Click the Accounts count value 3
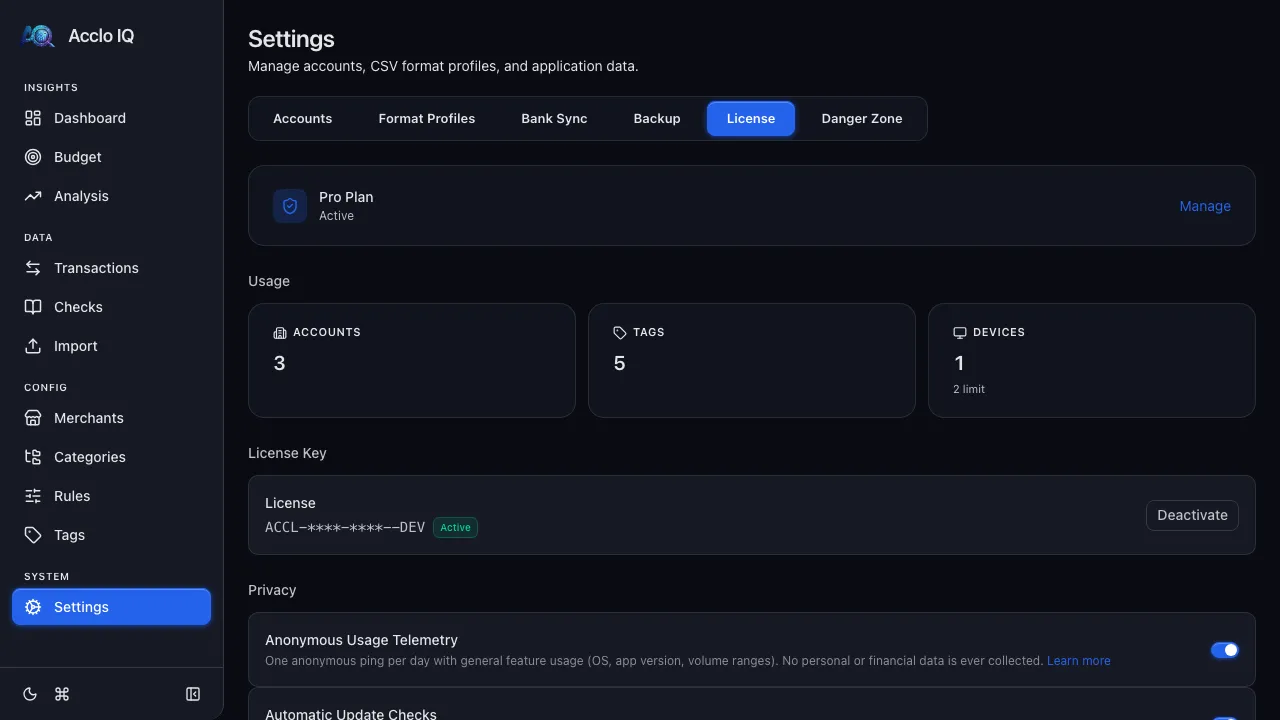 [x=279, y=363]
